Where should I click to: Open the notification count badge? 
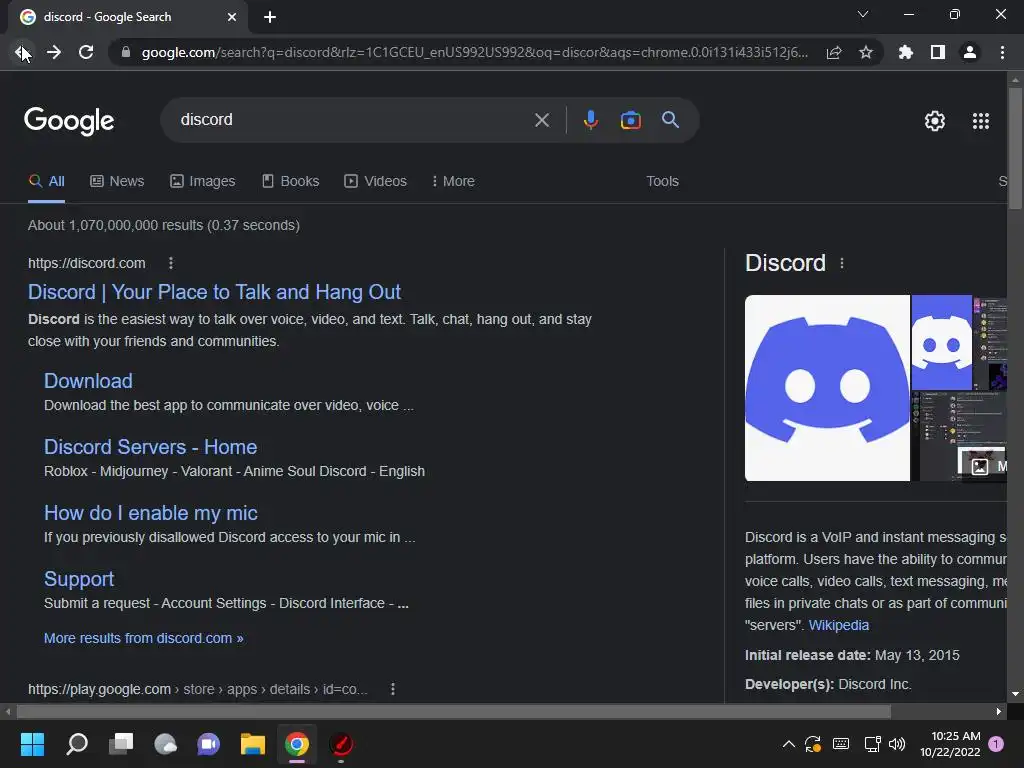click(x=996, y=744)
